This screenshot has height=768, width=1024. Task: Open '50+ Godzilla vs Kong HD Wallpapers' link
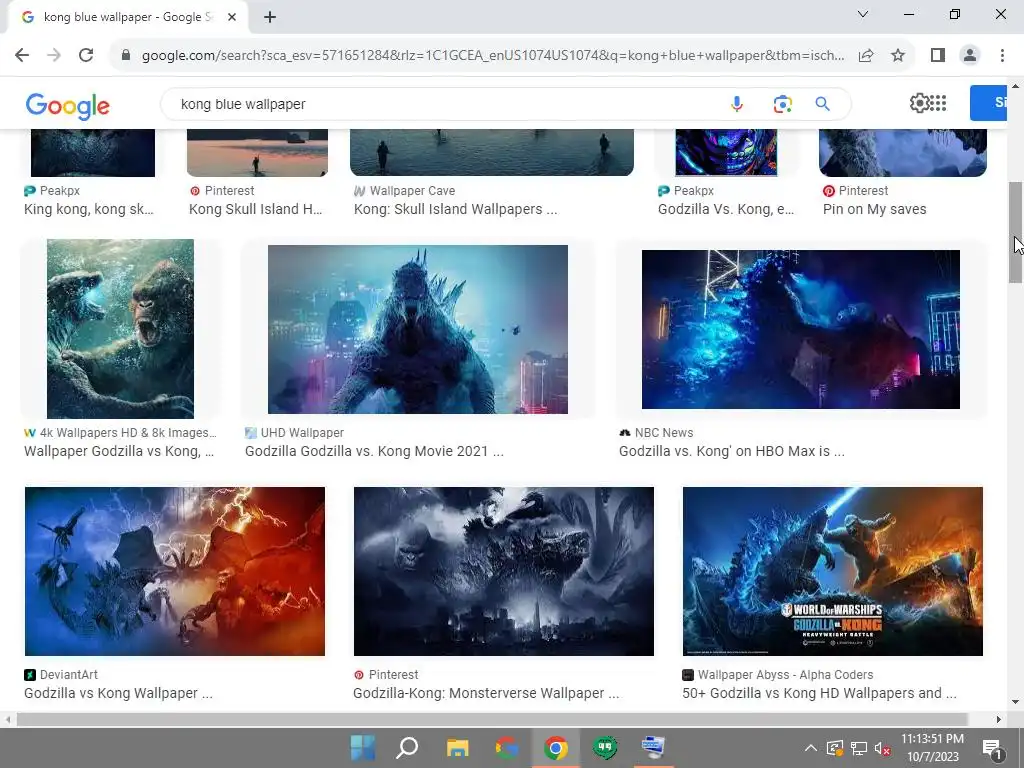tap(820, 693)
